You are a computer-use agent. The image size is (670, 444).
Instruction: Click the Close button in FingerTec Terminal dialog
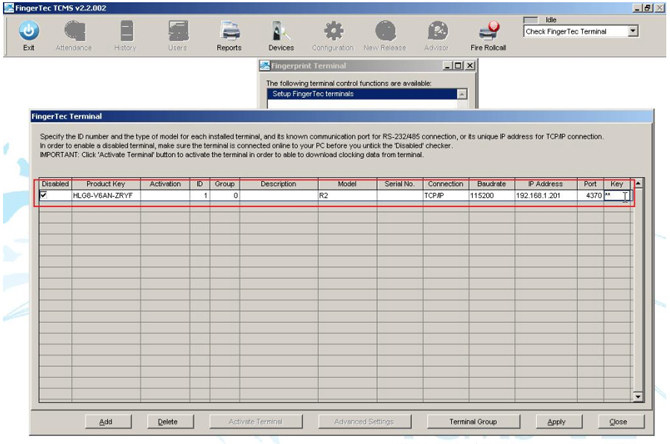621,422
